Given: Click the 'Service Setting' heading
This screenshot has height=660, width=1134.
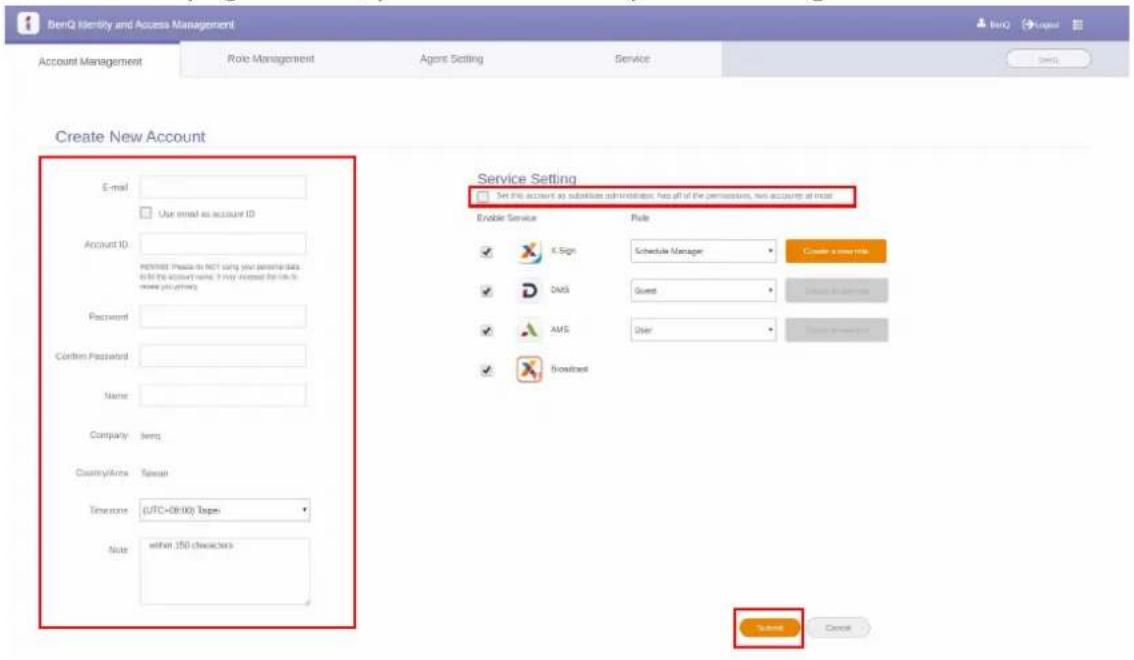Looking at the screenshot, I should click(526, 178).
